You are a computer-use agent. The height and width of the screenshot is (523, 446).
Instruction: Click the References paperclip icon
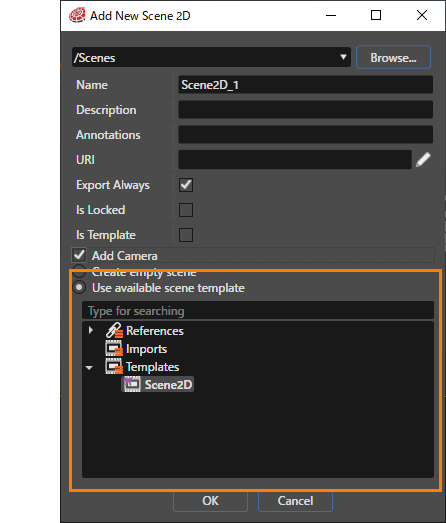(x=114, y=331)
